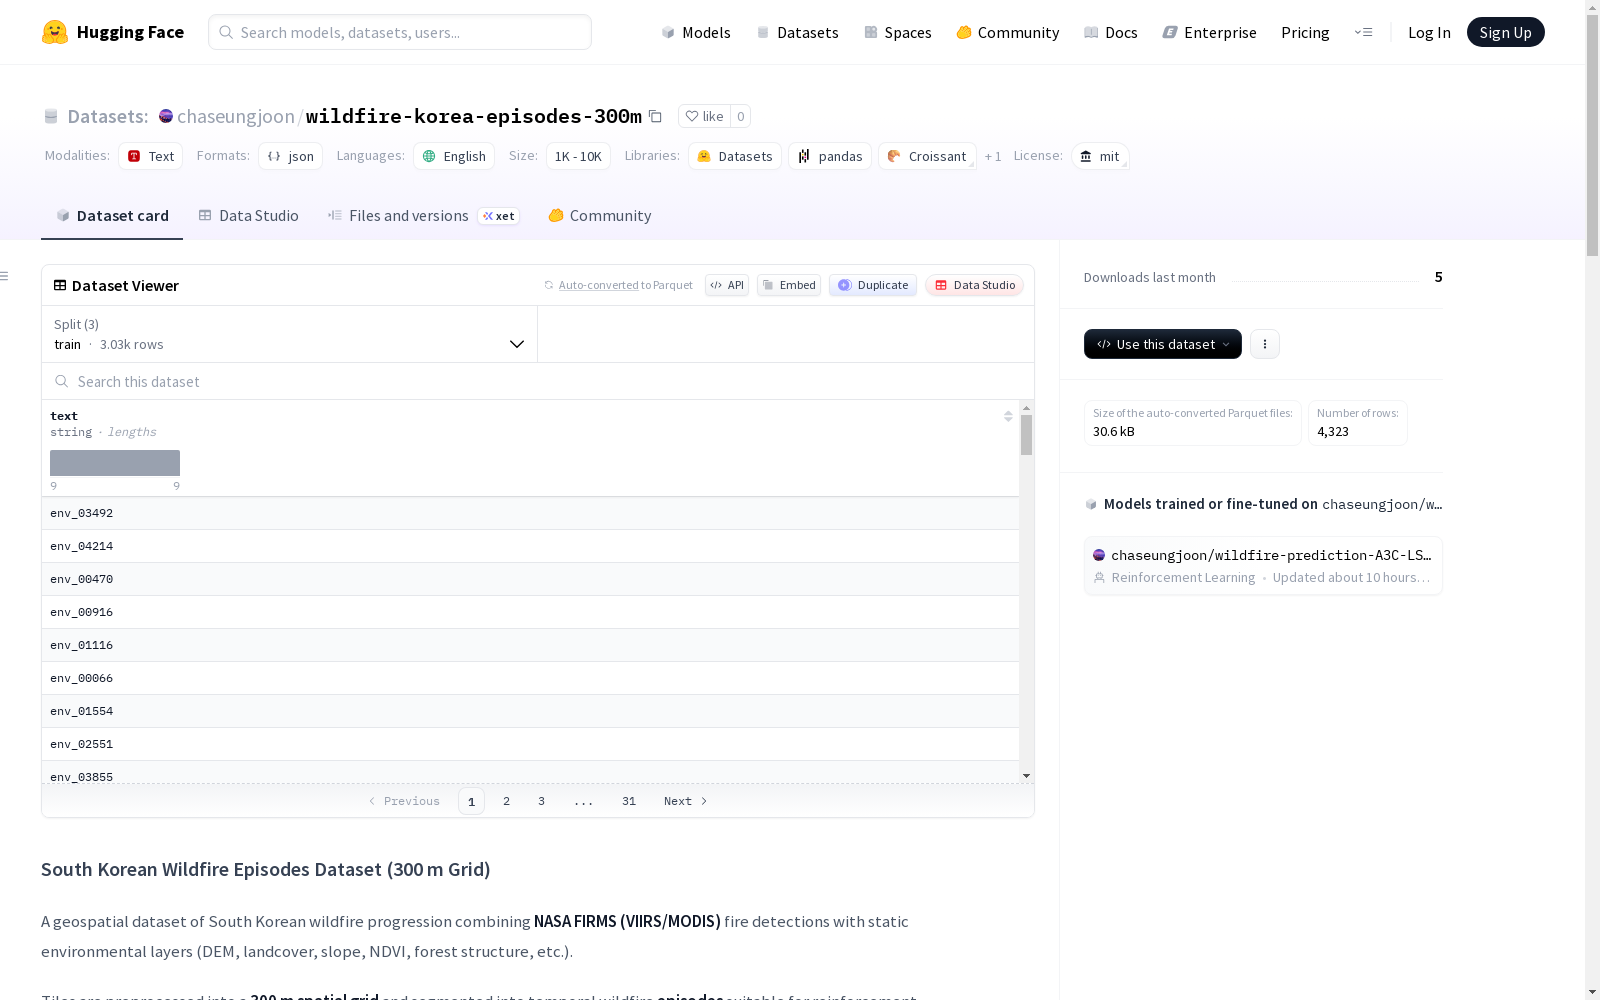Click the viewer scrollbar down arrow
Viewport: 1600px width, 1000px height.
(1026, 776)
